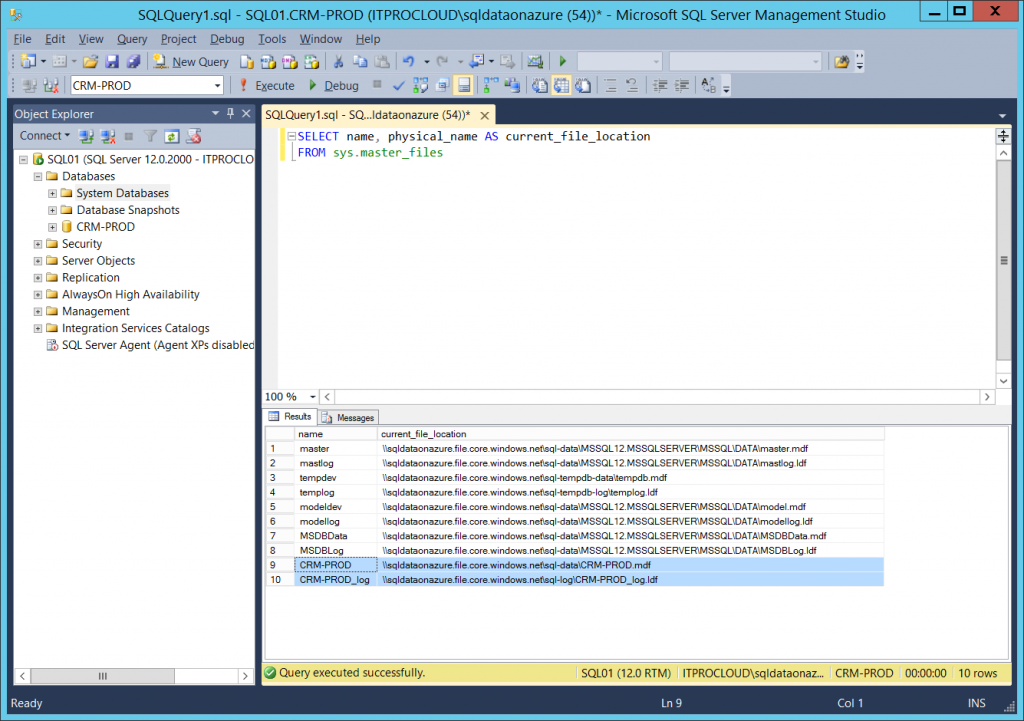
Task: Close the SQLQuery1.sql tab
Action: pyautogui.click(x=485, y=115)
